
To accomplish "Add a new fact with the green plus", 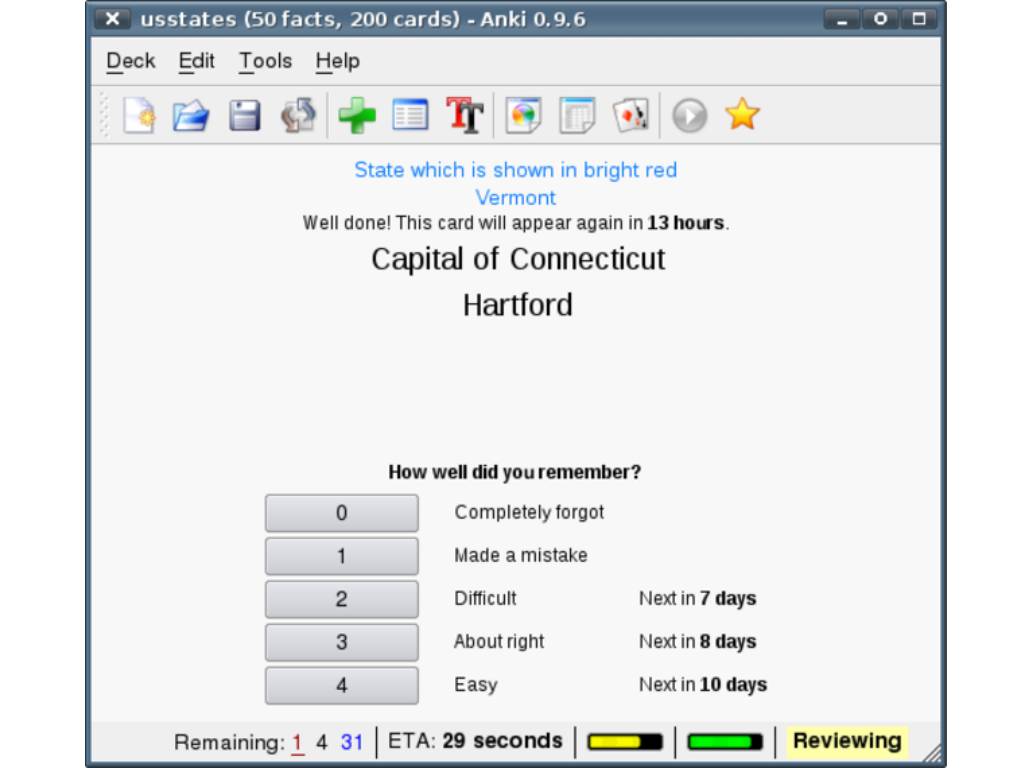I will click(x=357, y=115).
